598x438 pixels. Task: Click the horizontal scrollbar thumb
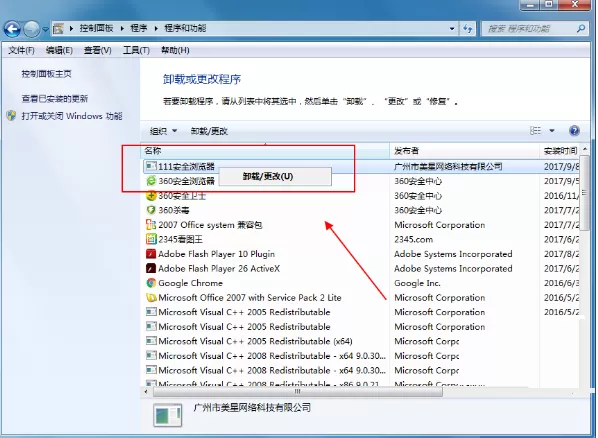[x=297, y=392]
